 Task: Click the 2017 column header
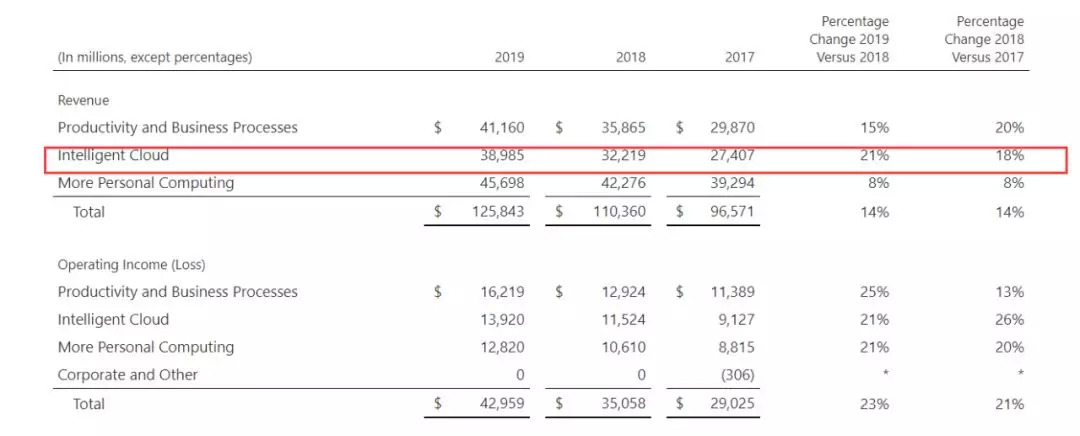click(x=740, y=57)
